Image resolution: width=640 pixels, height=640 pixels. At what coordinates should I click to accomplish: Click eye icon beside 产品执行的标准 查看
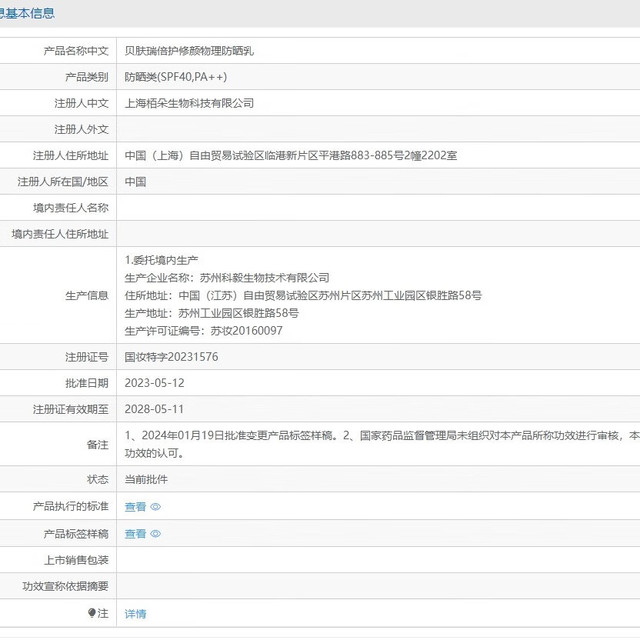(x=156, y=507)
